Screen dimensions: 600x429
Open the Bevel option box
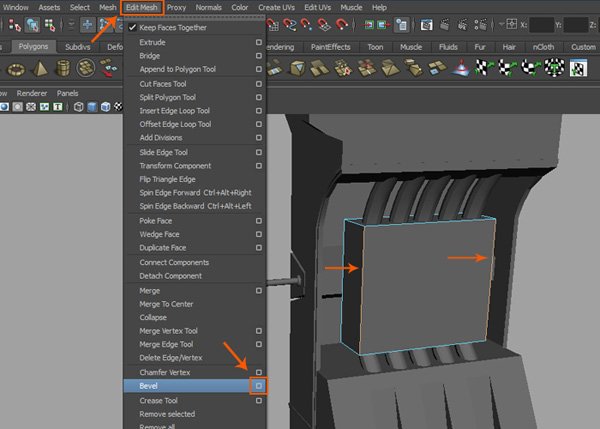(259, 386)
